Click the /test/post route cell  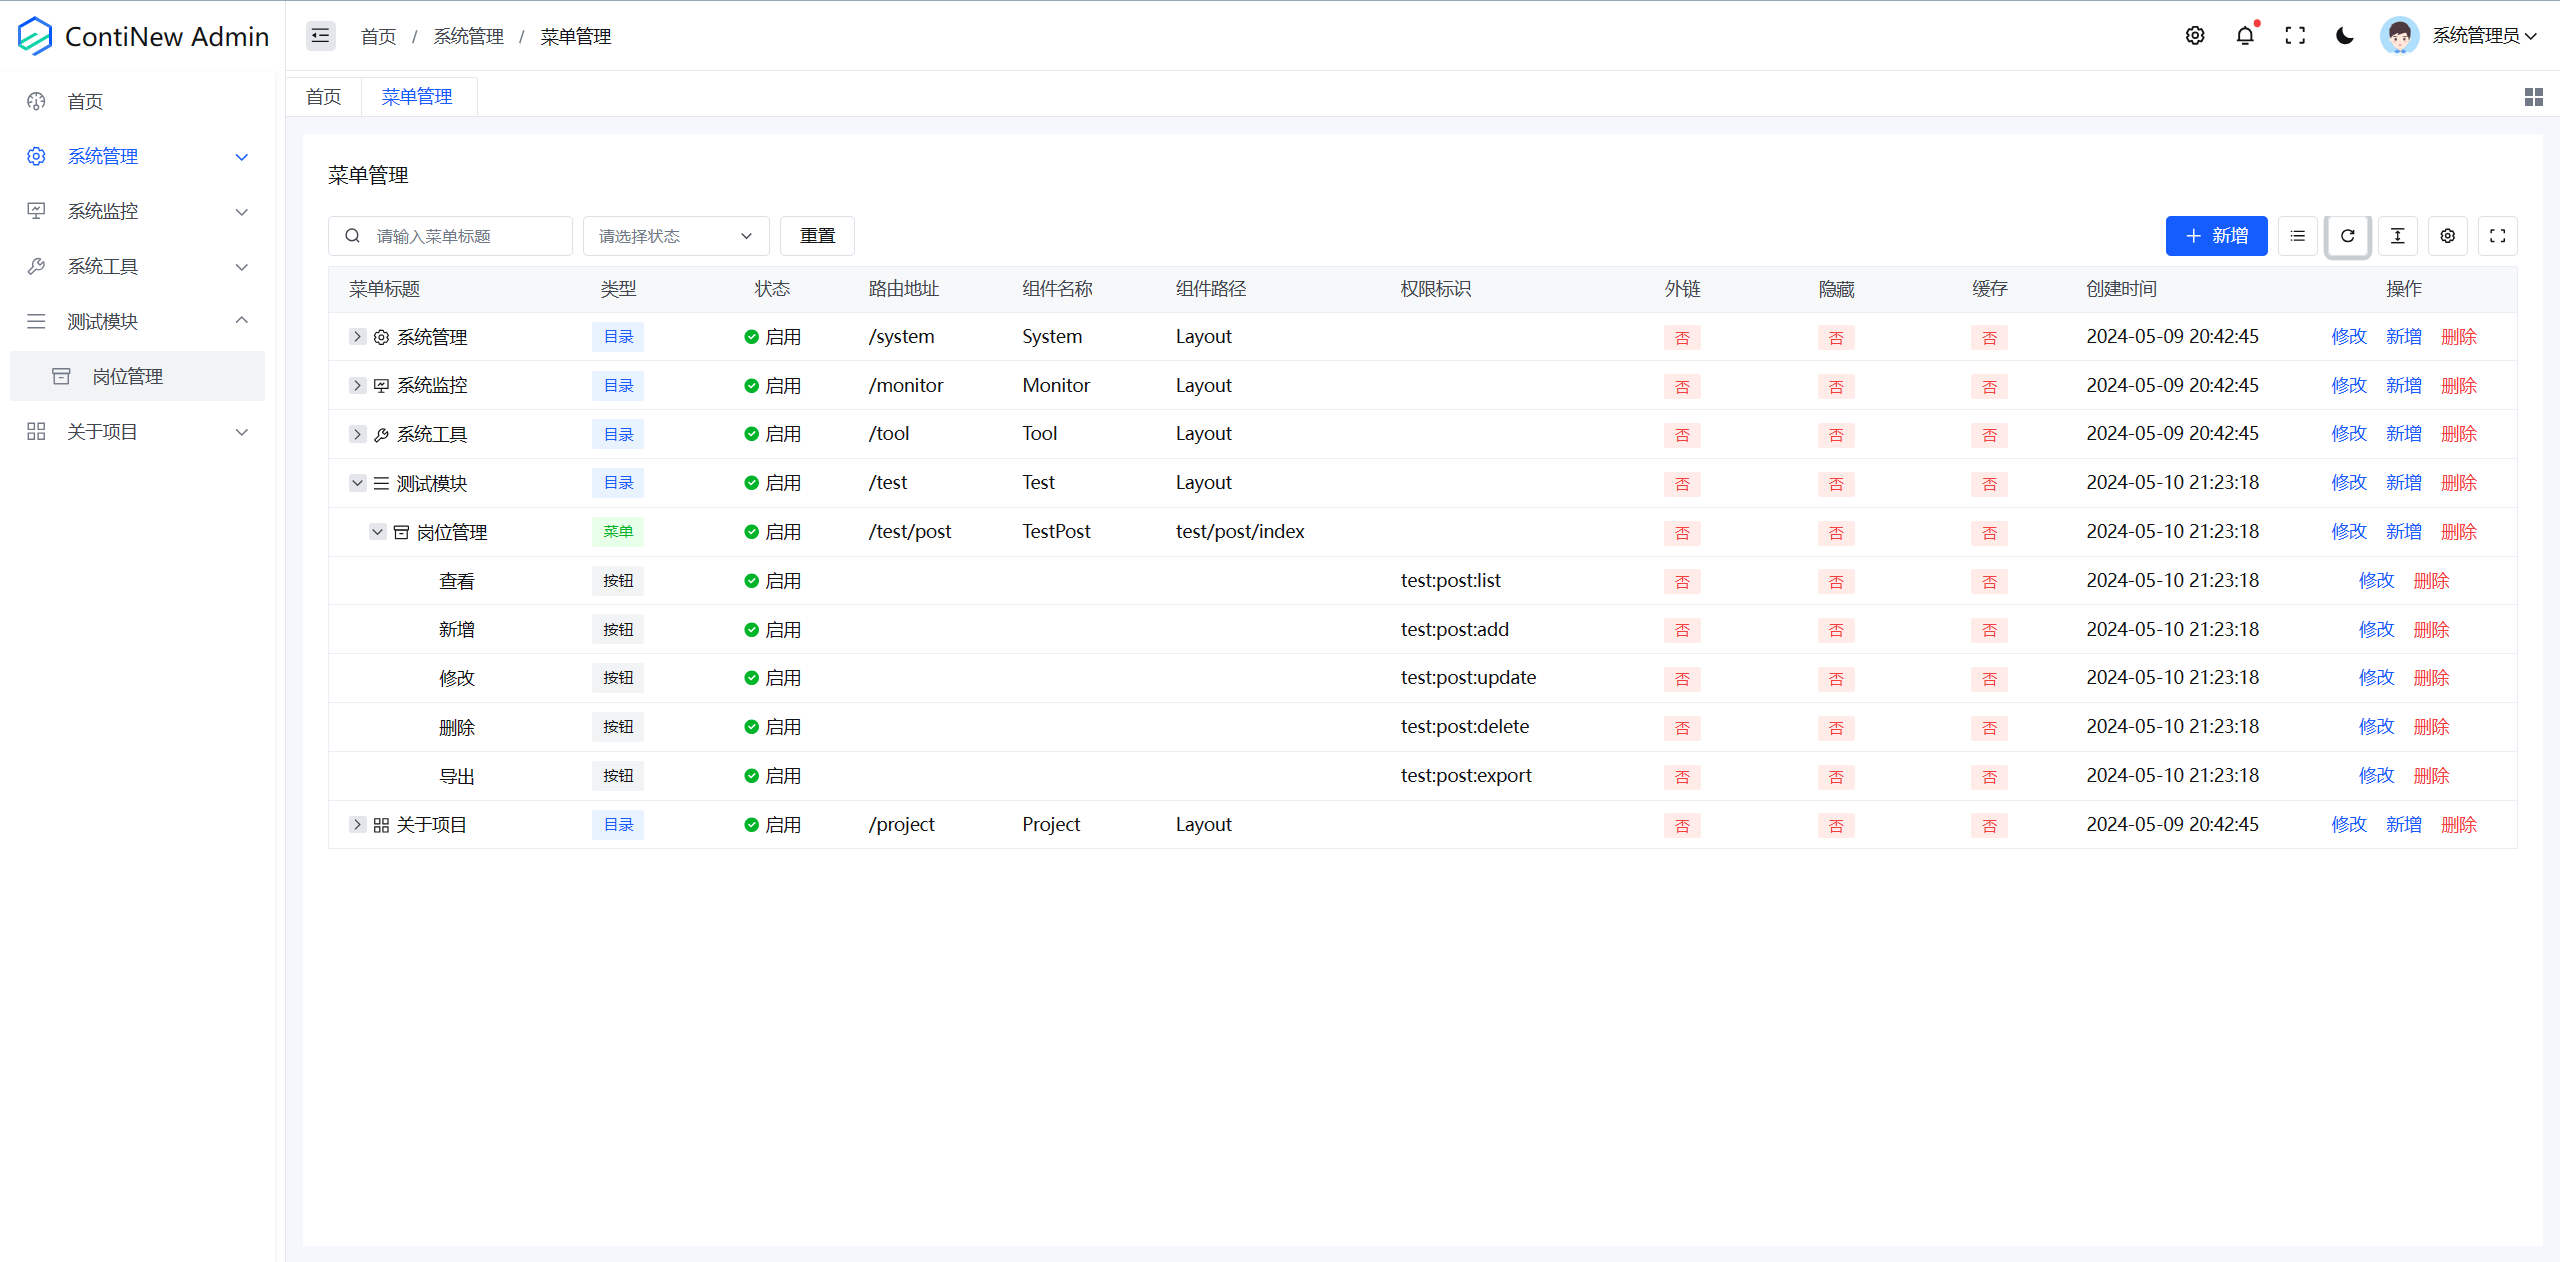(910, 532)
